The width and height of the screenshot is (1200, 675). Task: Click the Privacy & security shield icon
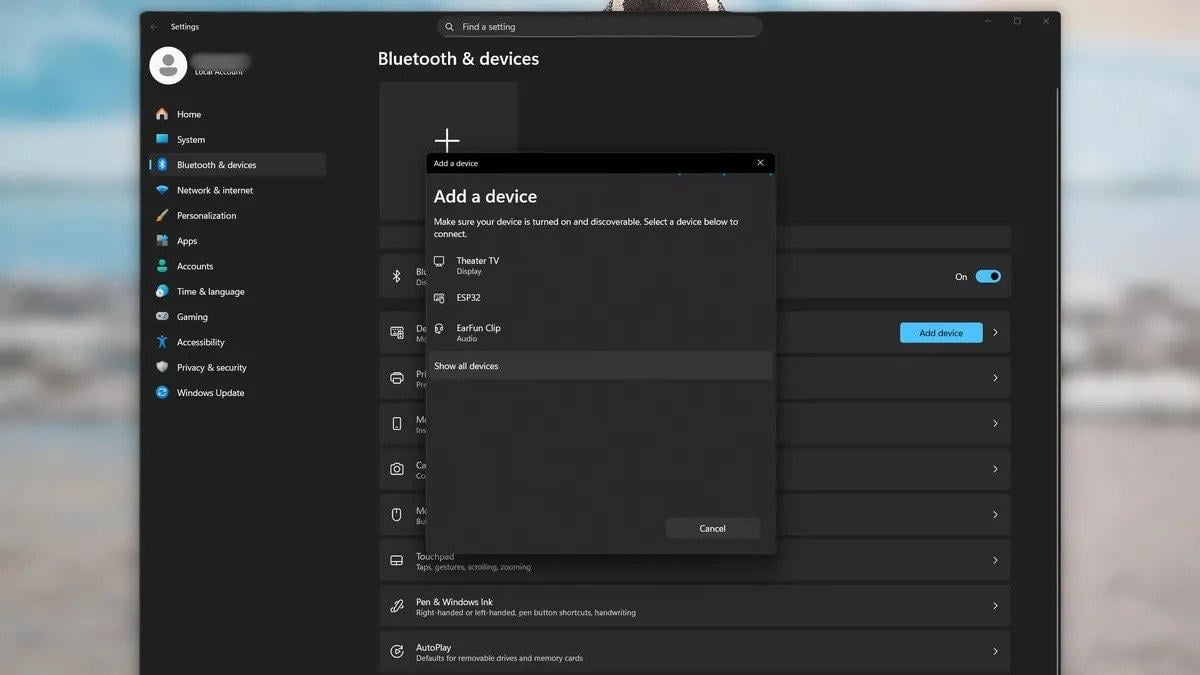tap(162, 368)
